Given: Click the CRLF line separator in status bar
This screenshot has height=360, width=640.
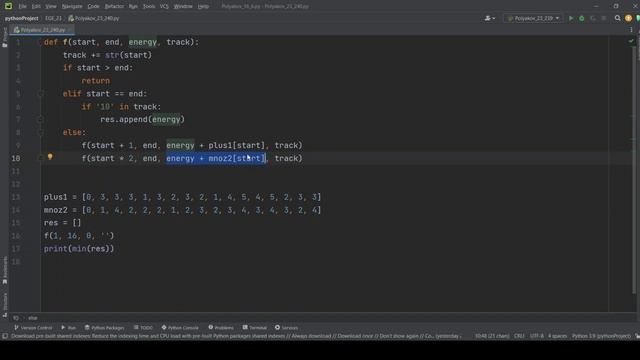Looking at the screenshot, I should [x=519, y=336].
